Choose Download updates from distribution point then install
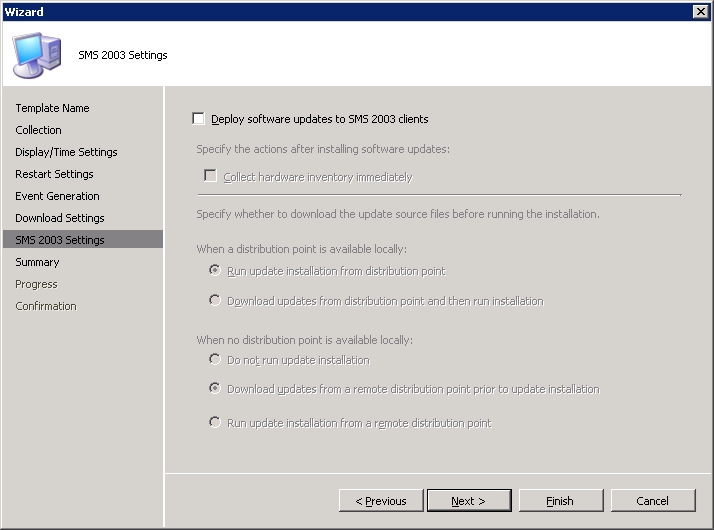This screenshot has height=530, width=714. click(214, 301)
